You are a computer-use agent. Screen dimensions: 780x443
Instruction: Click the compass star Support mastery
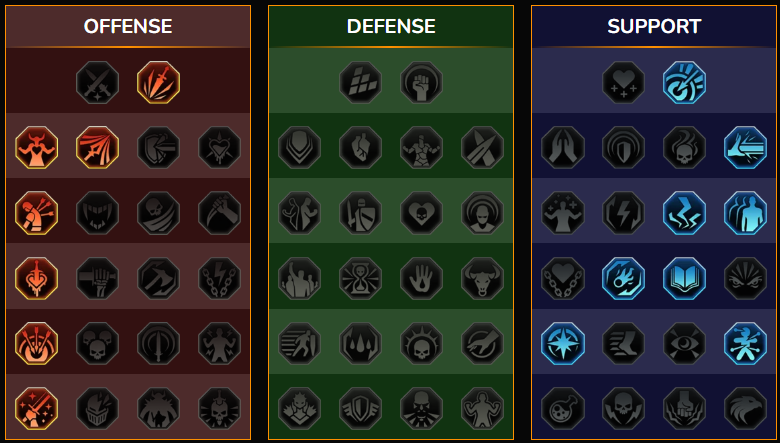[x=563, y=344]
